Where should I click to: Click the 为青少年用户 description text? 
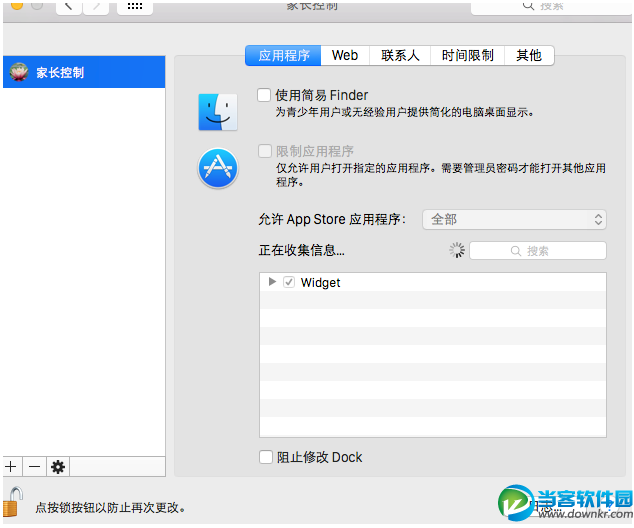pyautogui.click(x=404, y=112)
